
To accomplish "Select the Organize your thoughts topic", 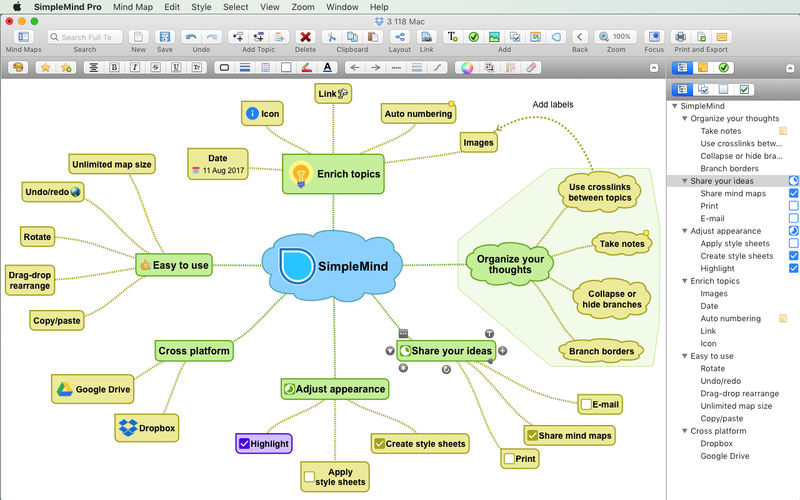I will [509, 264].
